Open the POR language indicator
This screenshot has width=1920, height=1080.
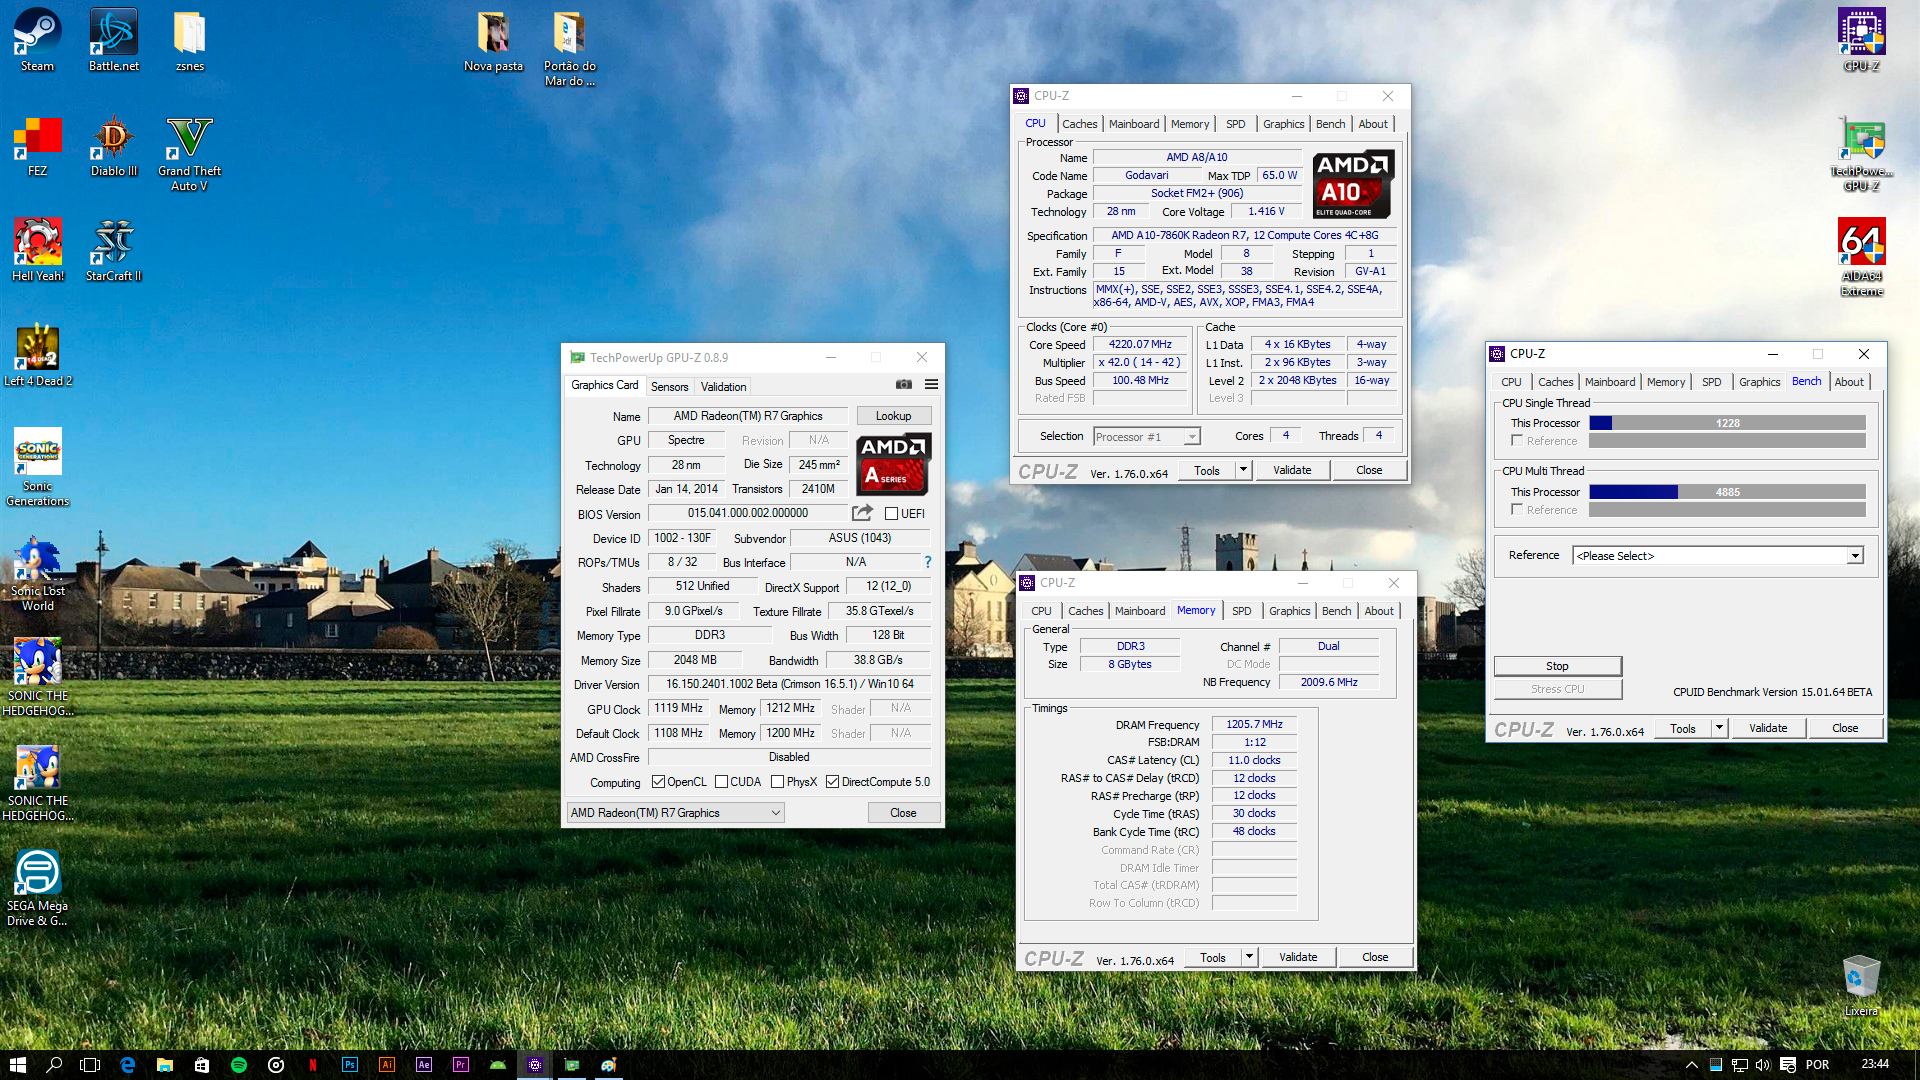(1817, 1065)
